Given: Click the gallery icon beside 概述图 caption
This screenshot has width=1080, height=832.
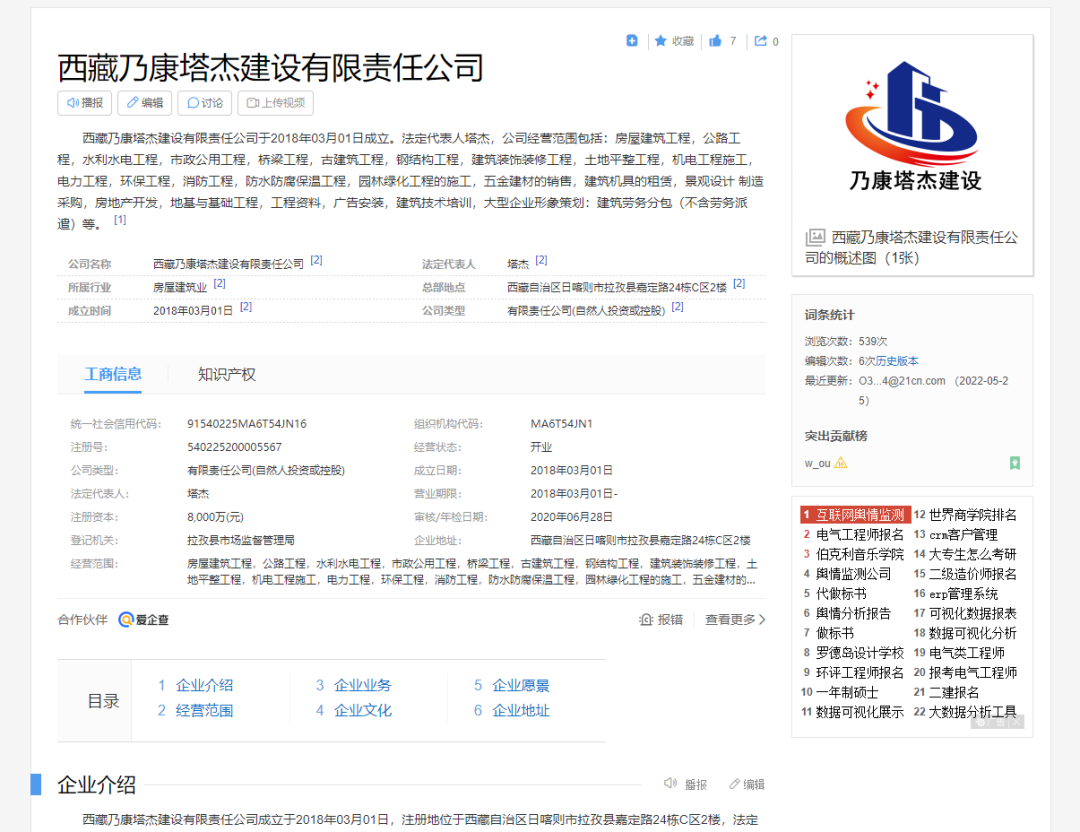Looking at the screenshot, I should [x=815, y=238].
